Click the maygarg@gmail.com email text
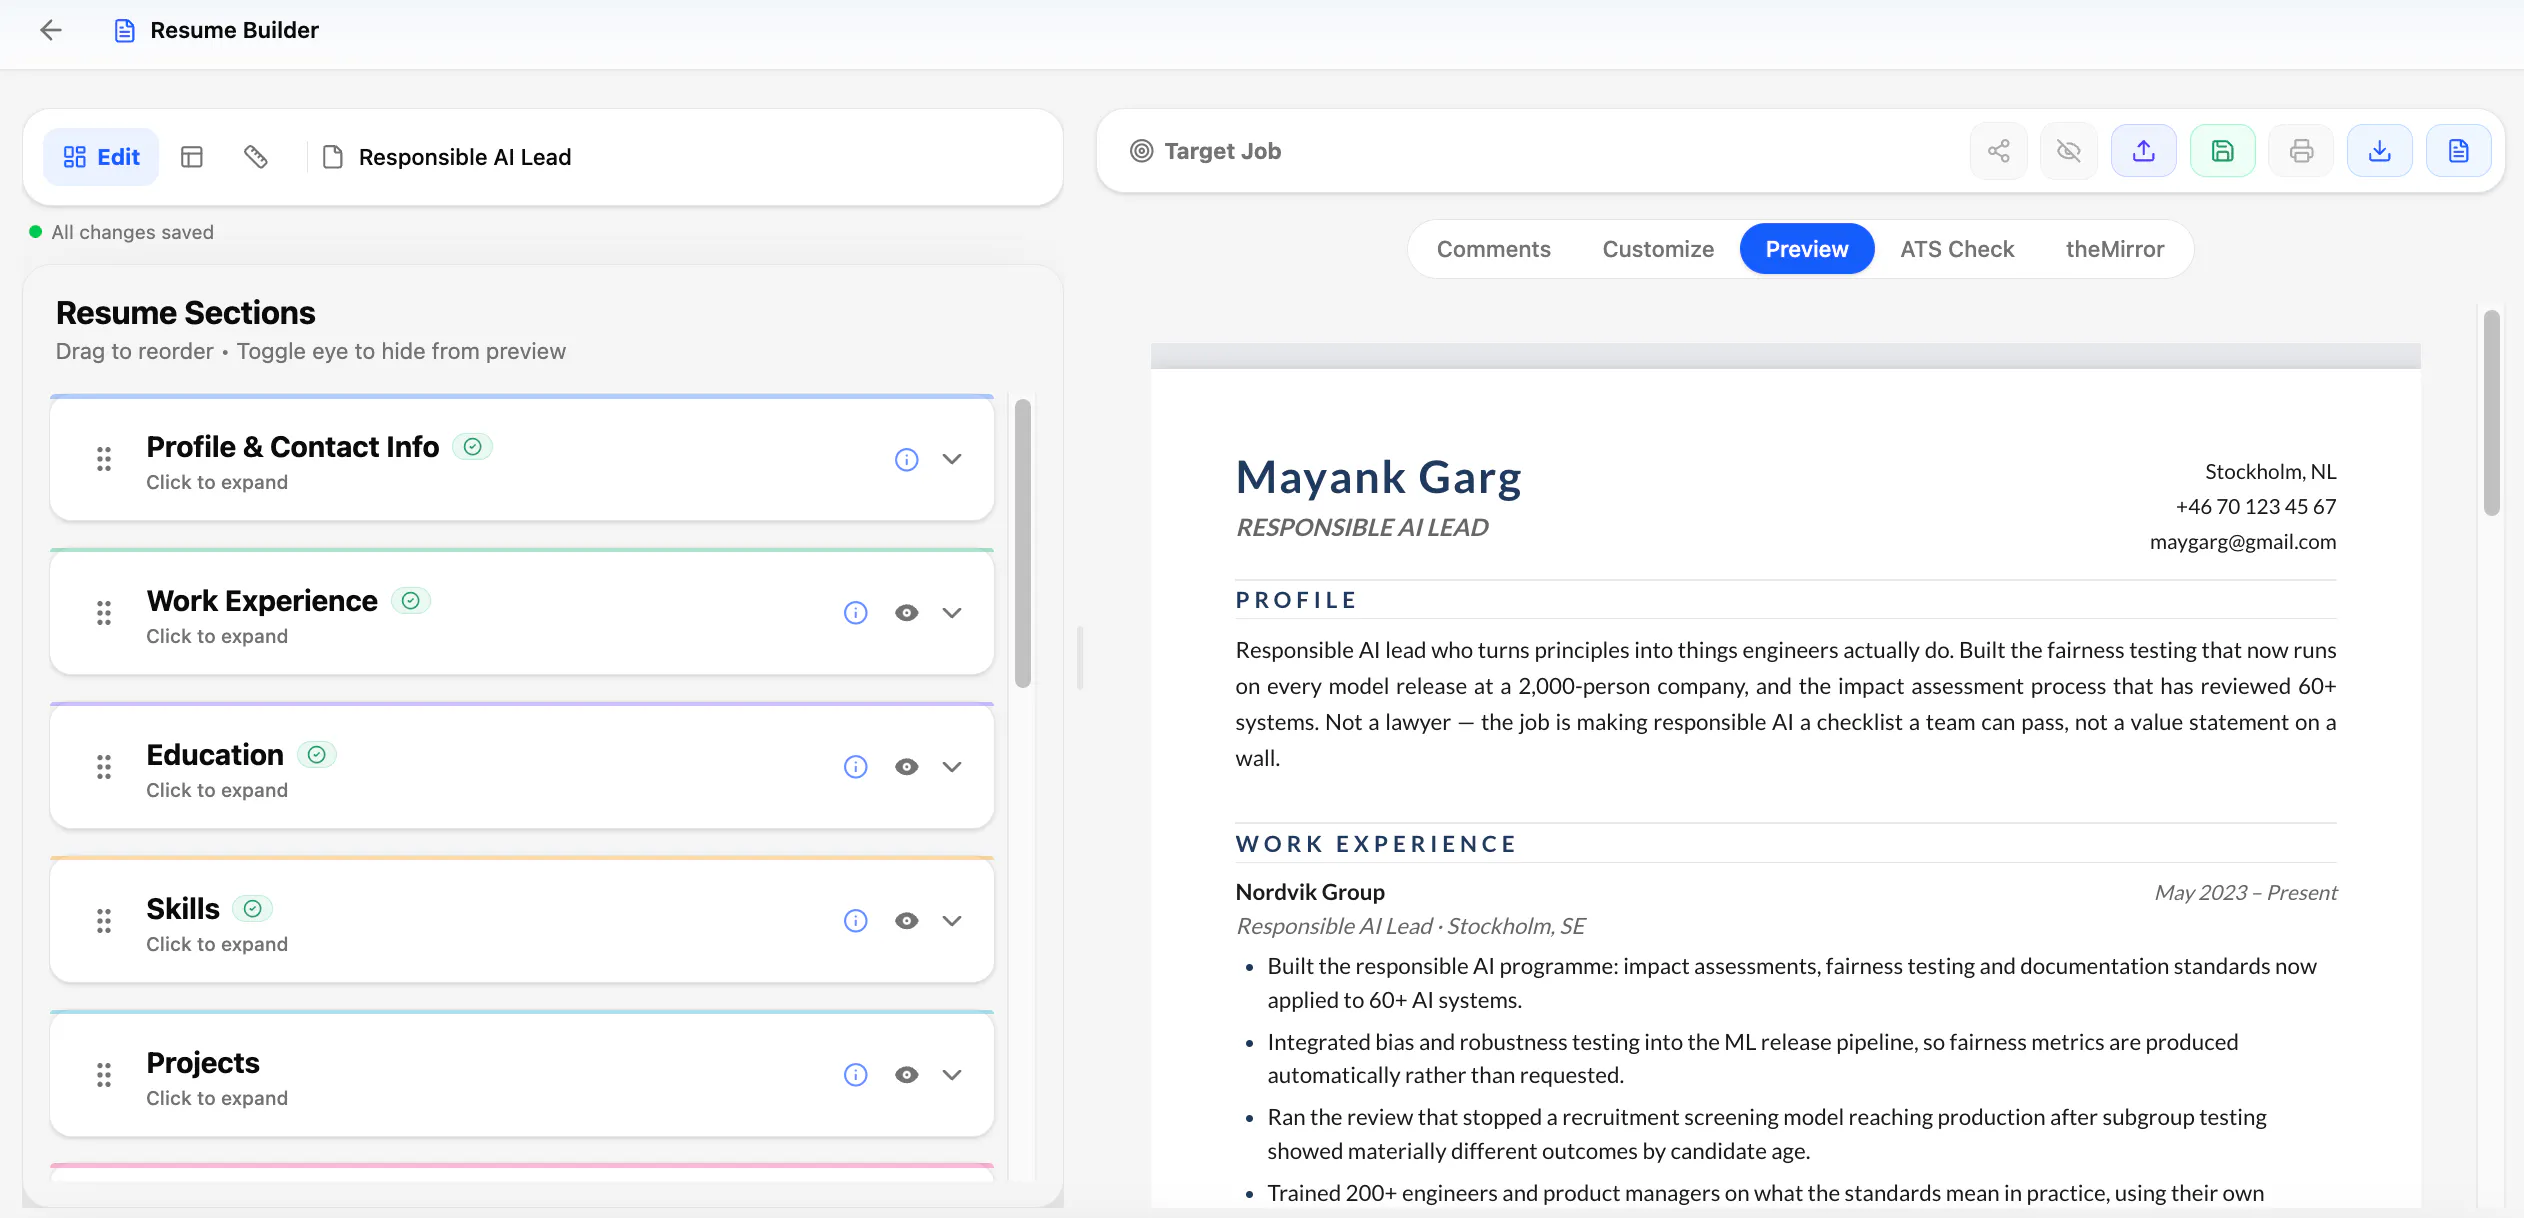This screenshot has width=2524, height=1218. 2243,542
